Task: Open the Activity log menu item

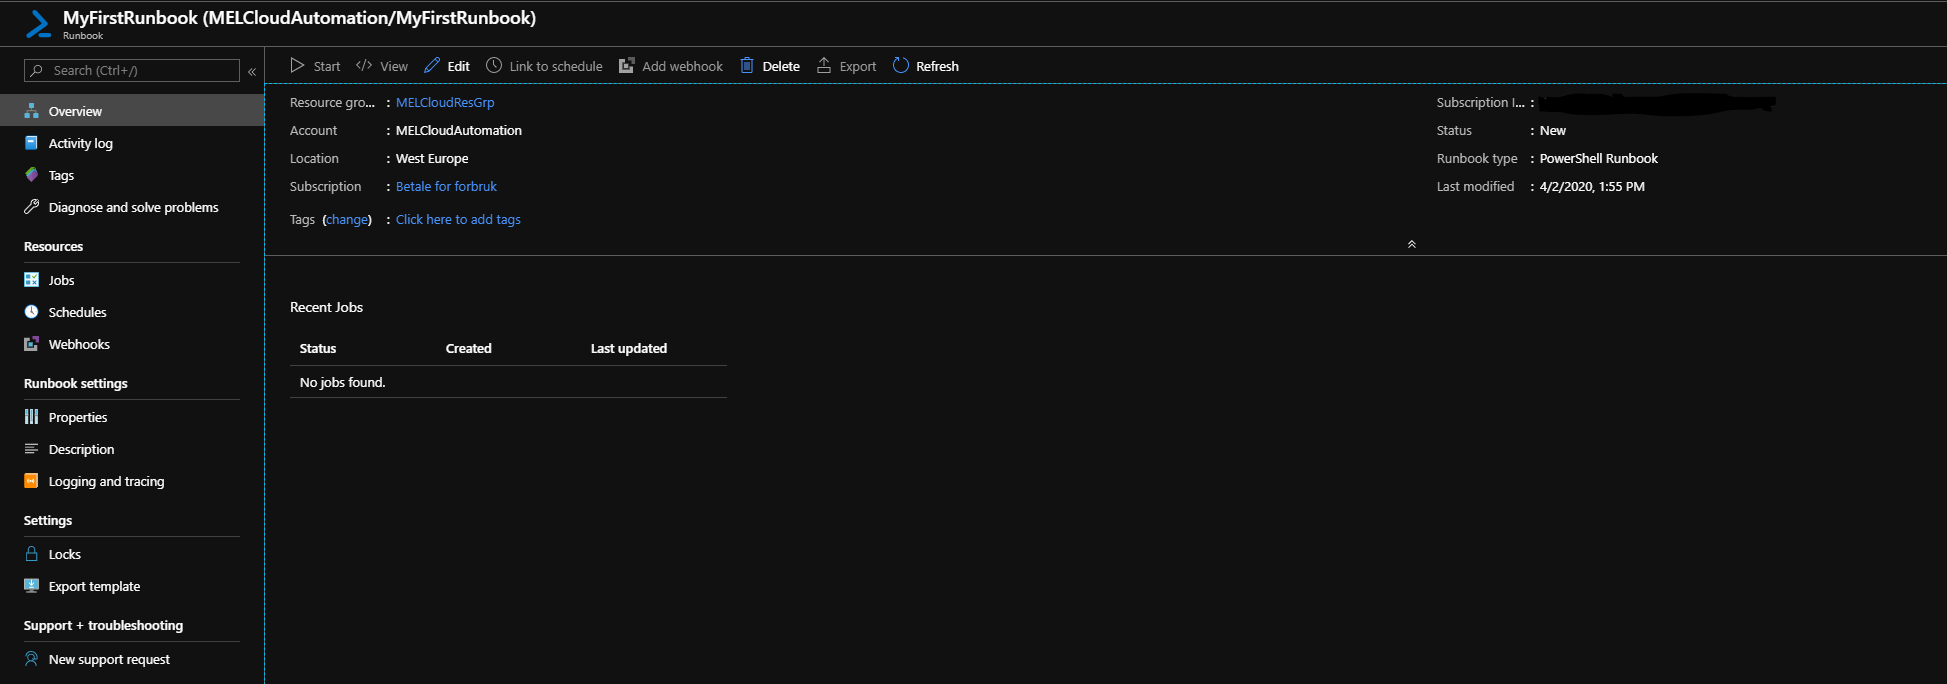Action: pos(132,143)
